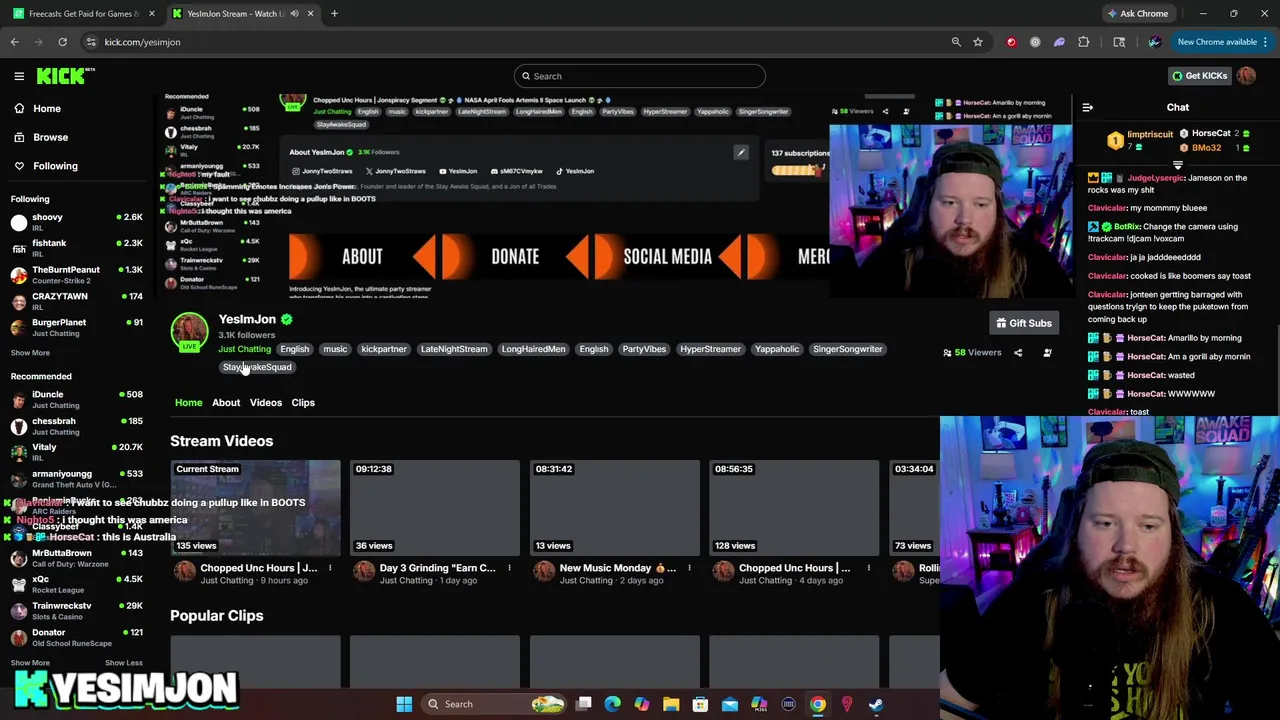Click Ask Chrome button
This screenshot has width=1280, height=720.
(1138, 14)
